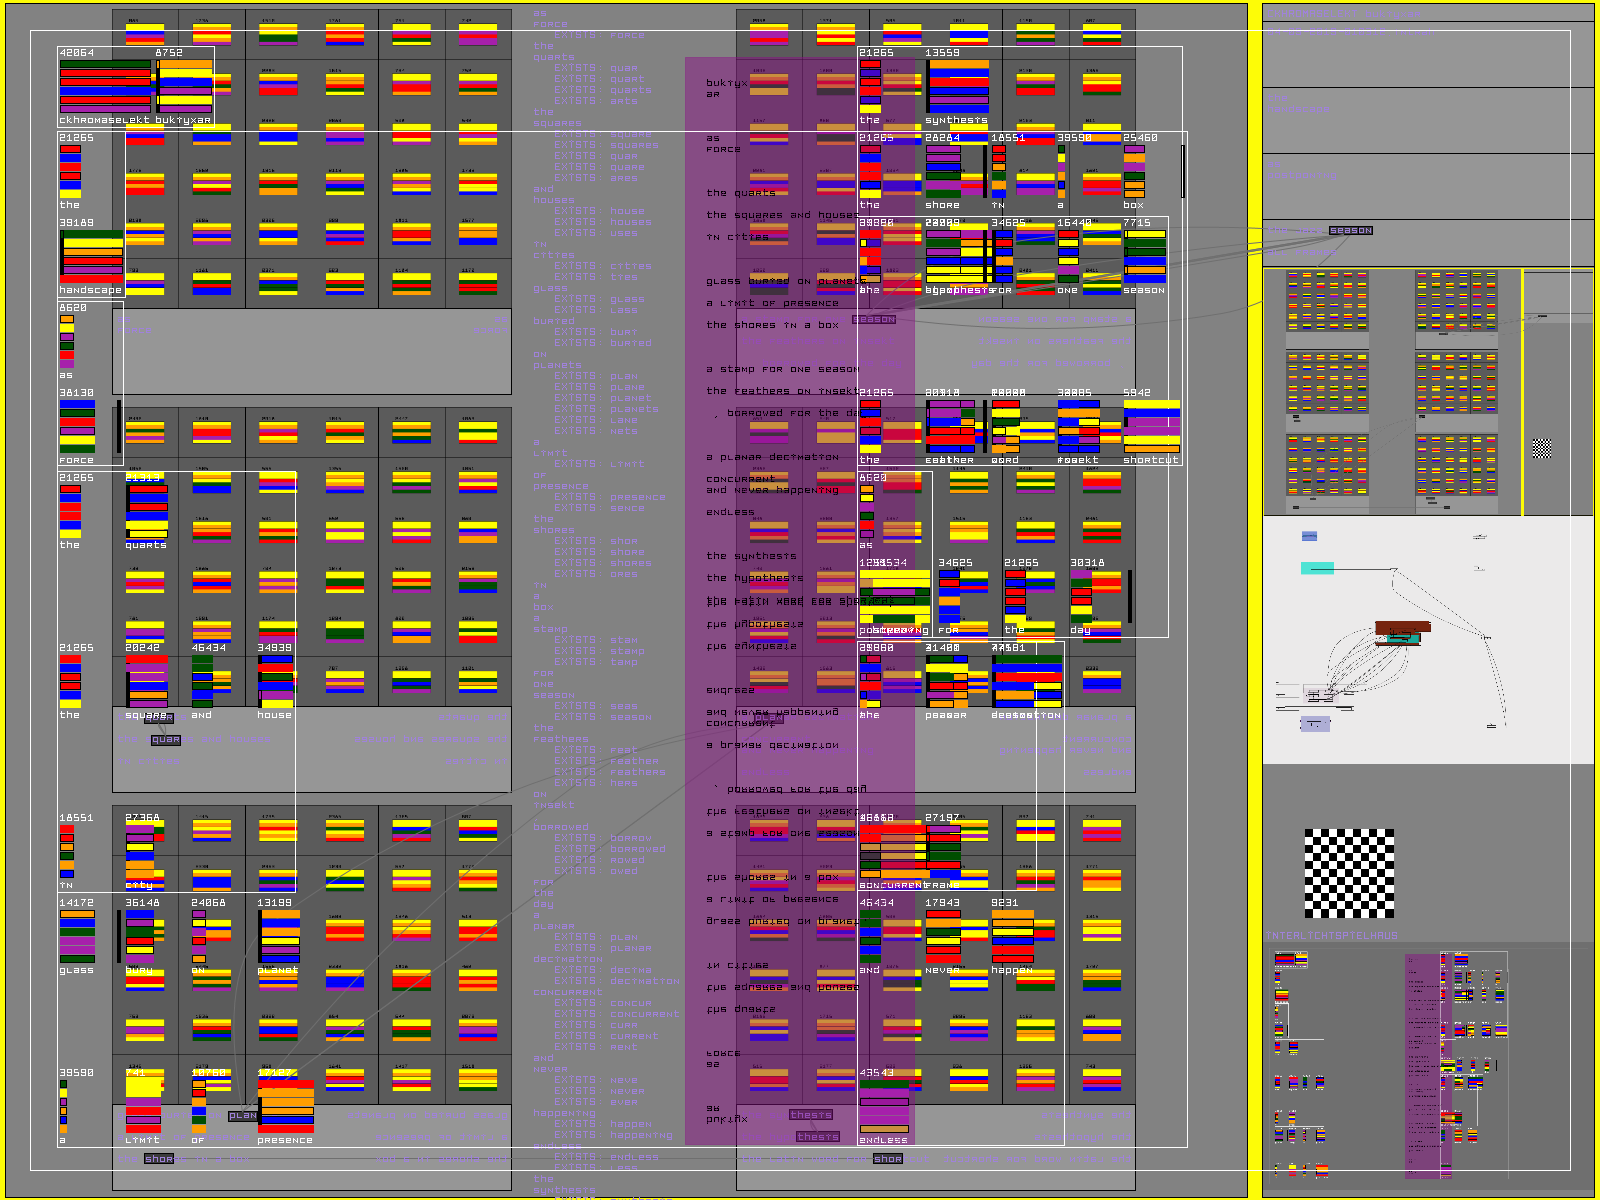Click the INTERLICHTSPIELHAUS heading text

coord(1331,936)
